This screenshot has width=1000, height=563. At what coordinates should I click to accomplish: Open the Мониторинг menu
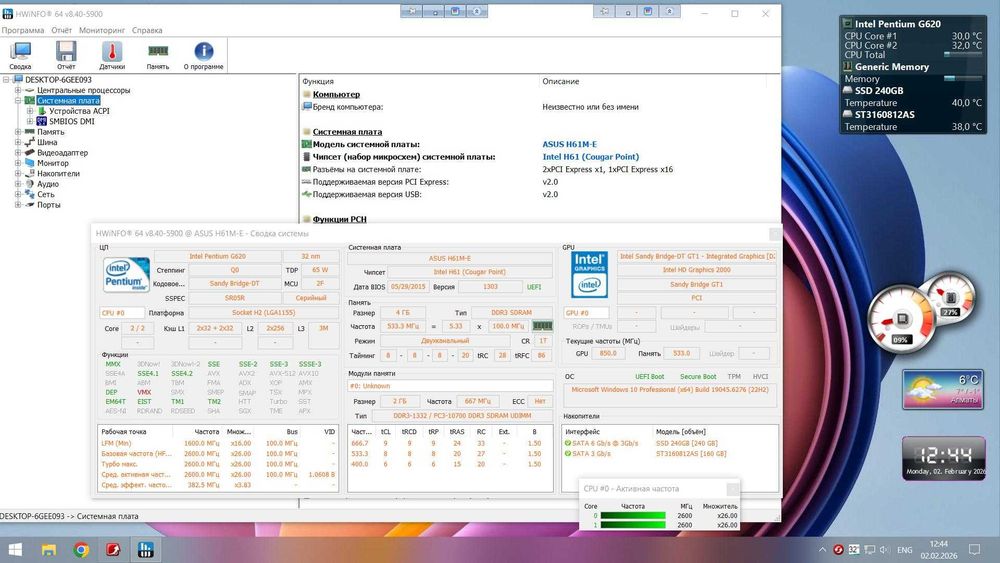point(102,30)
